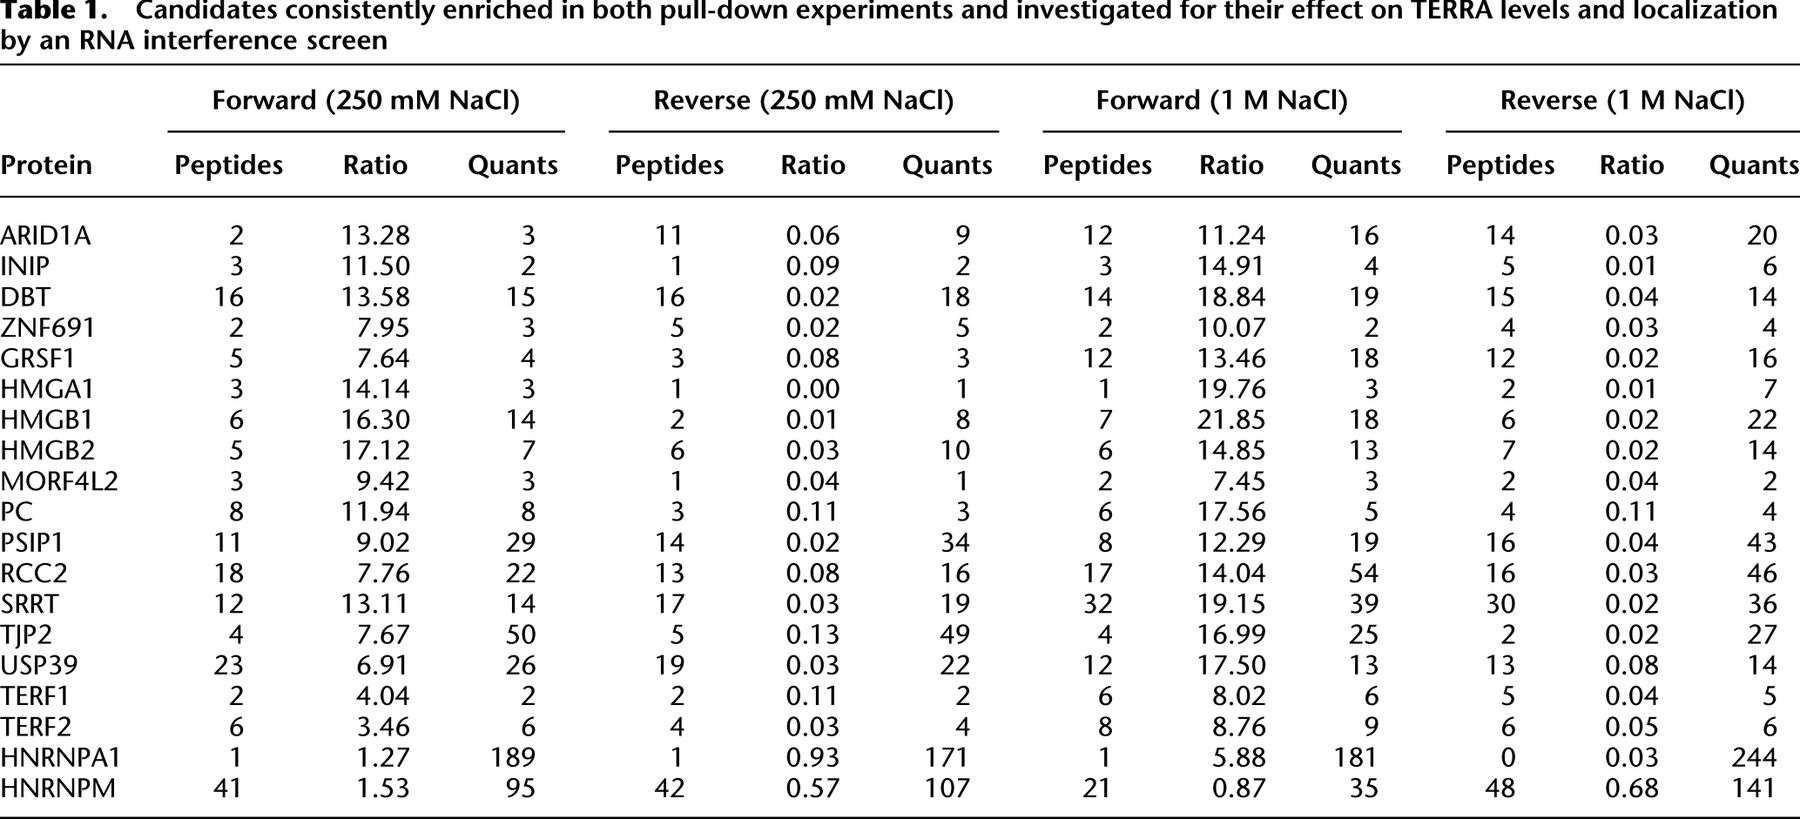
Task: Click the PSIP1 protein row label
Action: [32, 543]
